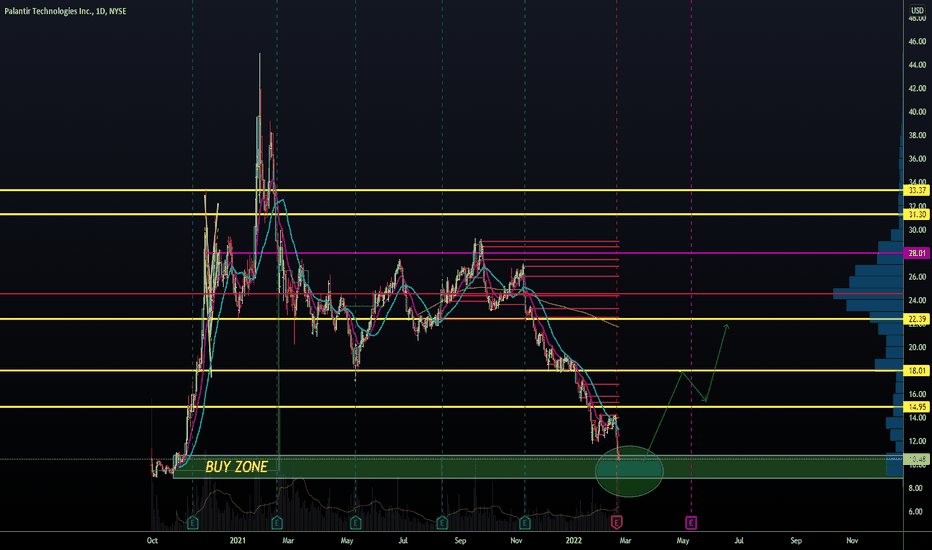Viewport: 932px width, 550px height.
Task: Select the 18.01 yellow price label
Action: point(917,370)
